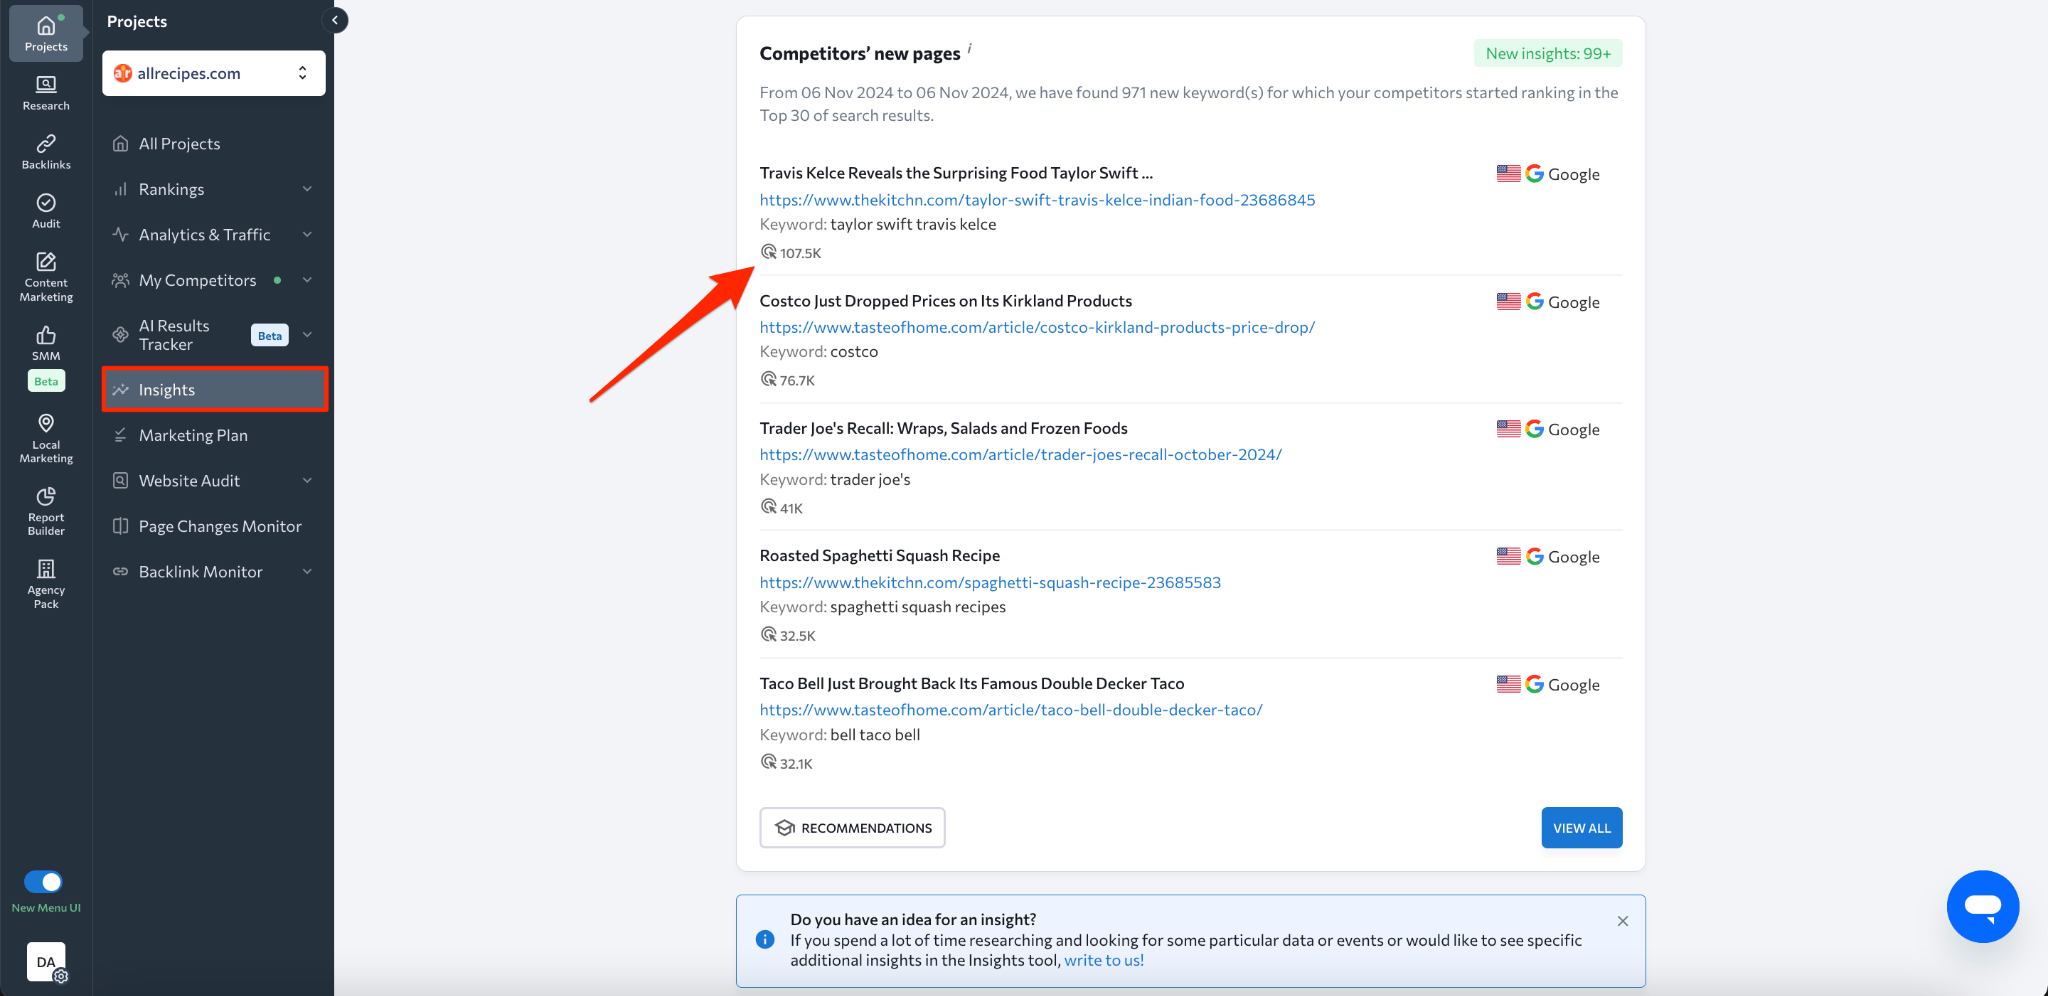Dismiss the insight idea banner
The image size is (2048, 996).
[1622, 921]
